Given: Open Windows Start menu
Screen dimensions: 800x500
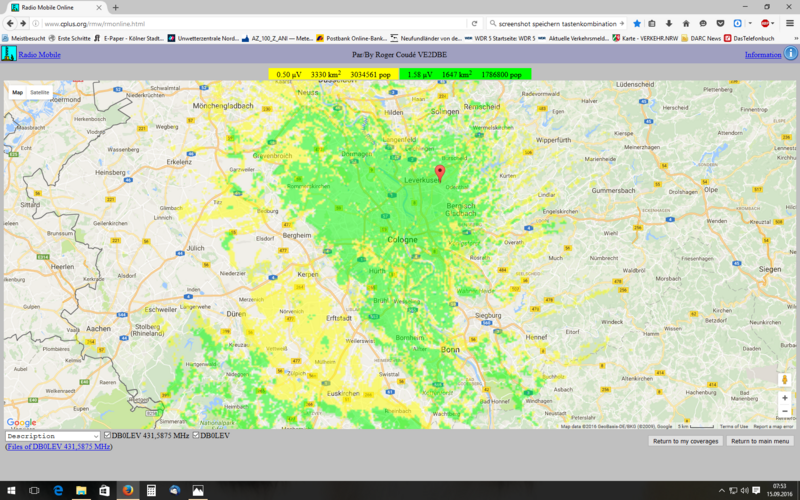Looking at the screenshot, I should coord(11,490).
